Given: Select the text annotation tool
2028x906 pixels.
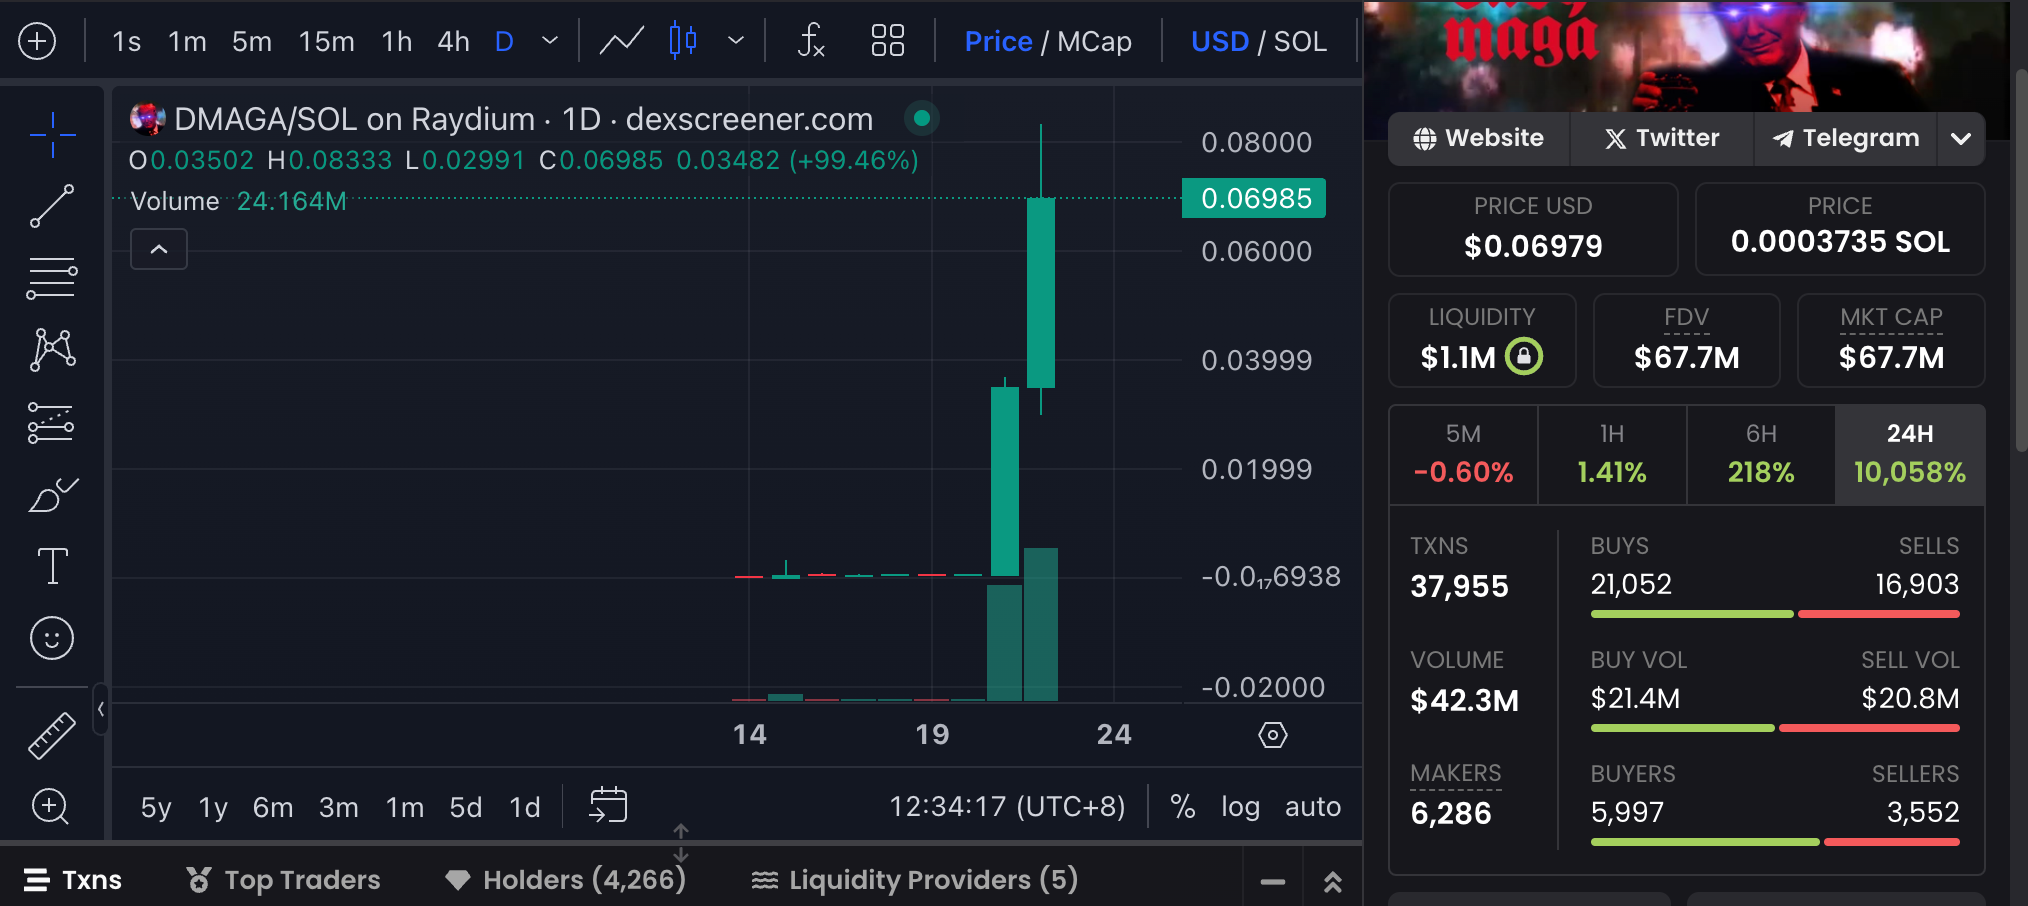Looking at the screenshot, I should [52, 566].
